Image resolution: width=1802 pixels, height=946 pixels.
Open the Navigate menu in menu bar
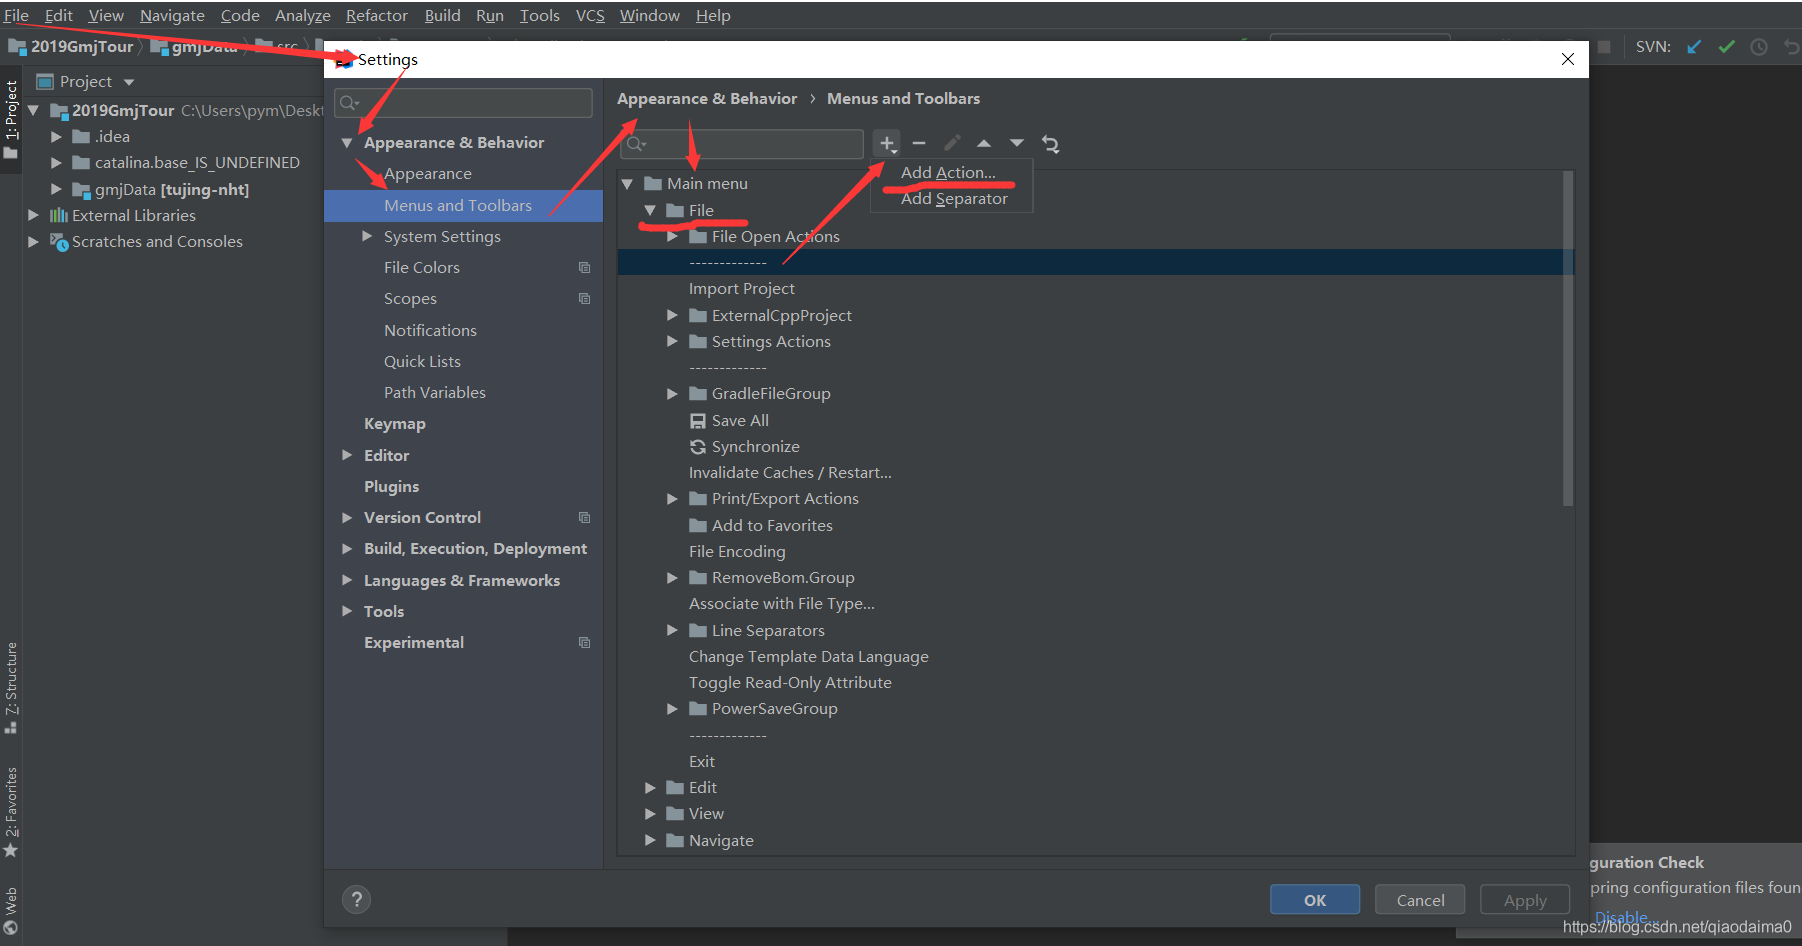(172, 15)
